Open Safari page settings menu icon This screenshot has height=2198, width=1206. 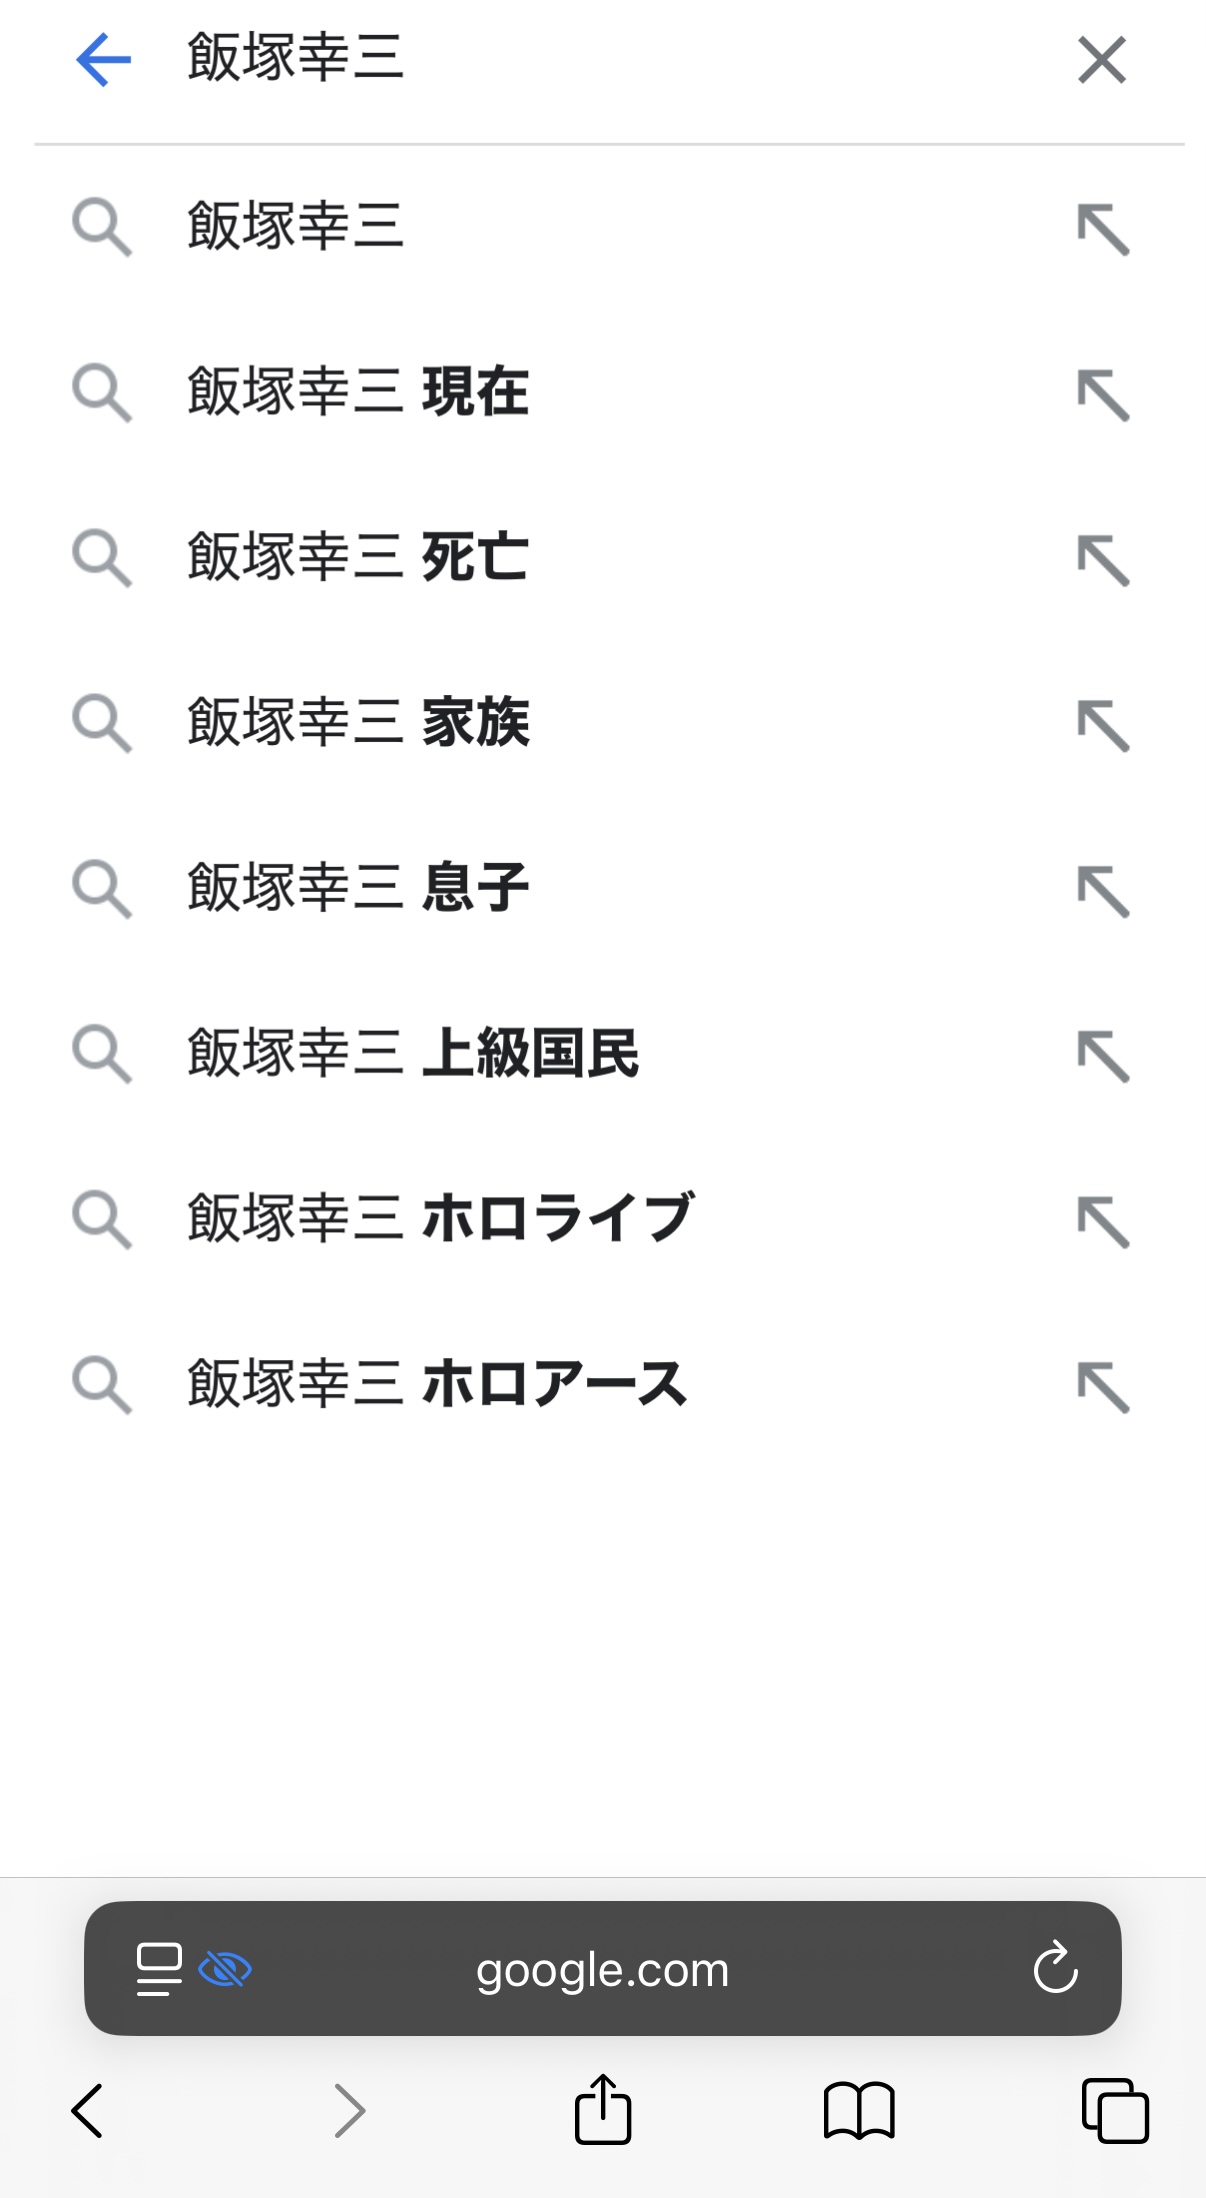coord(159,1969)
